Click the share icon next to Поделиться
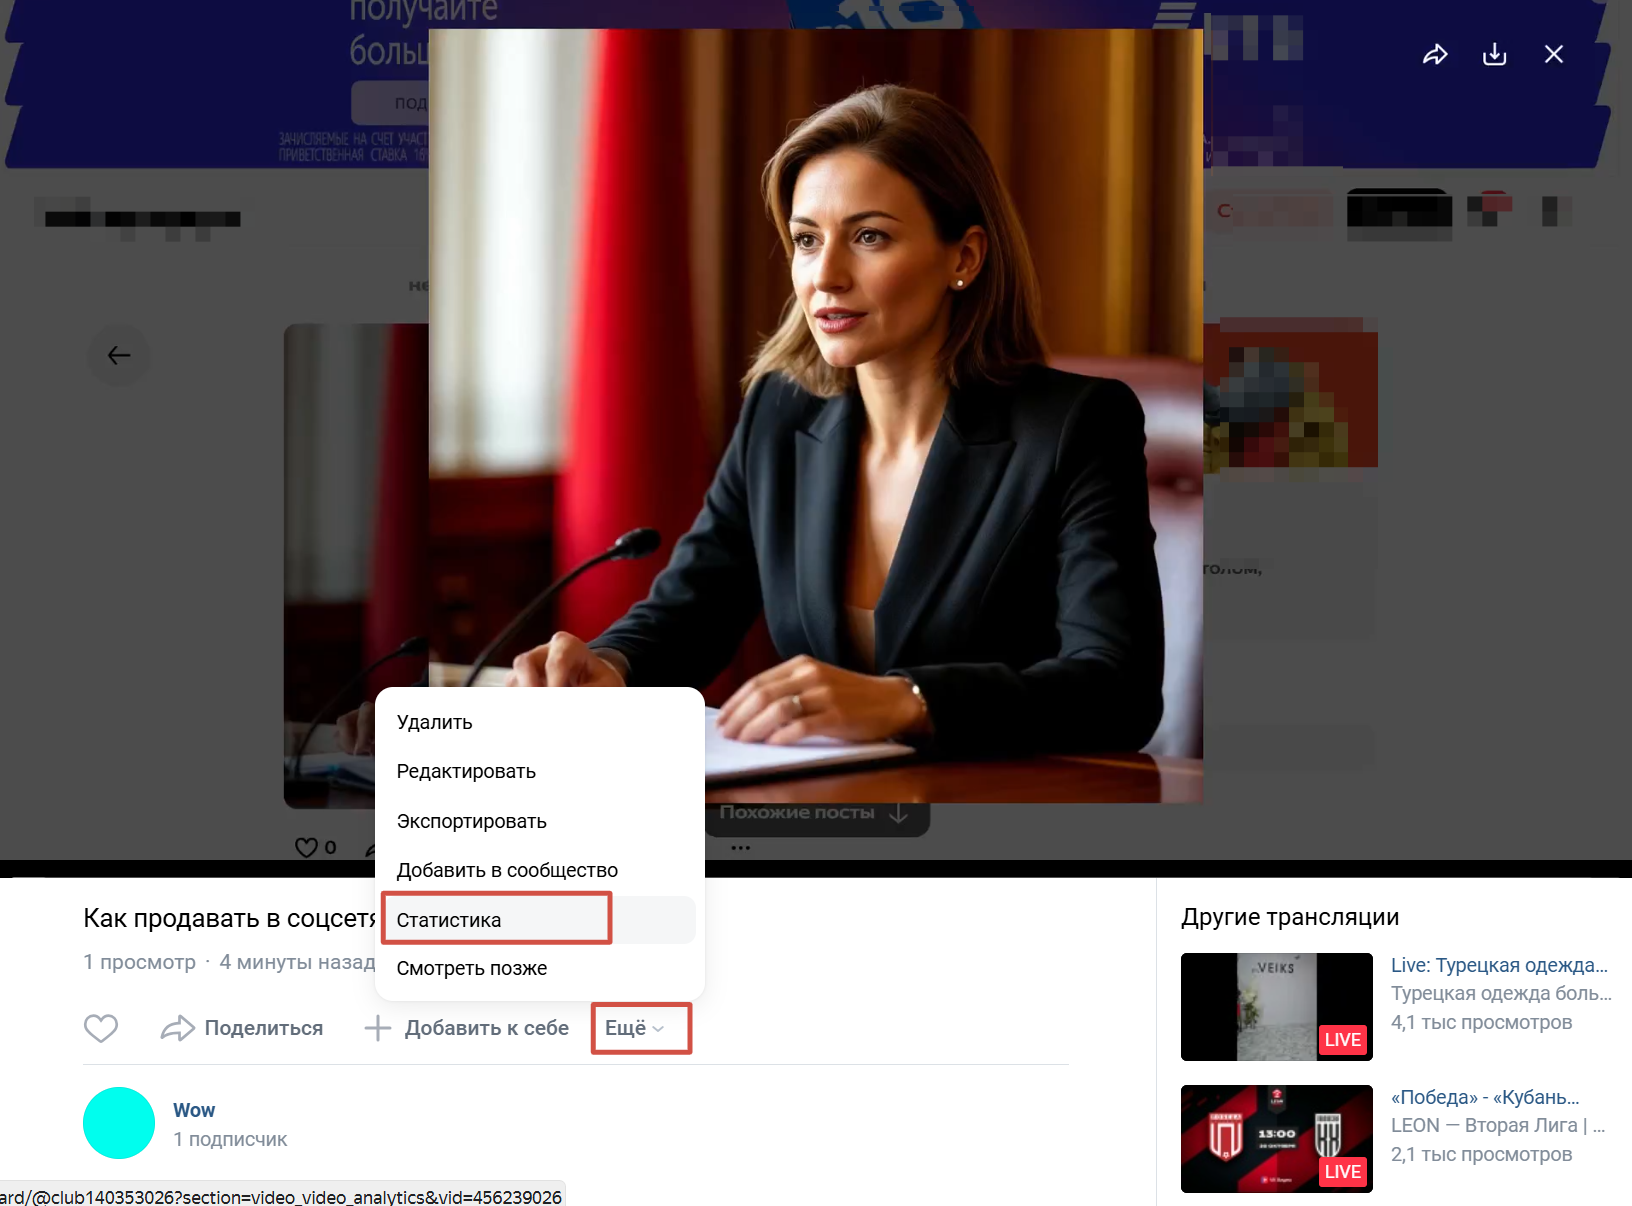The image size is (1632, 1206). (x=179, y=1027)
